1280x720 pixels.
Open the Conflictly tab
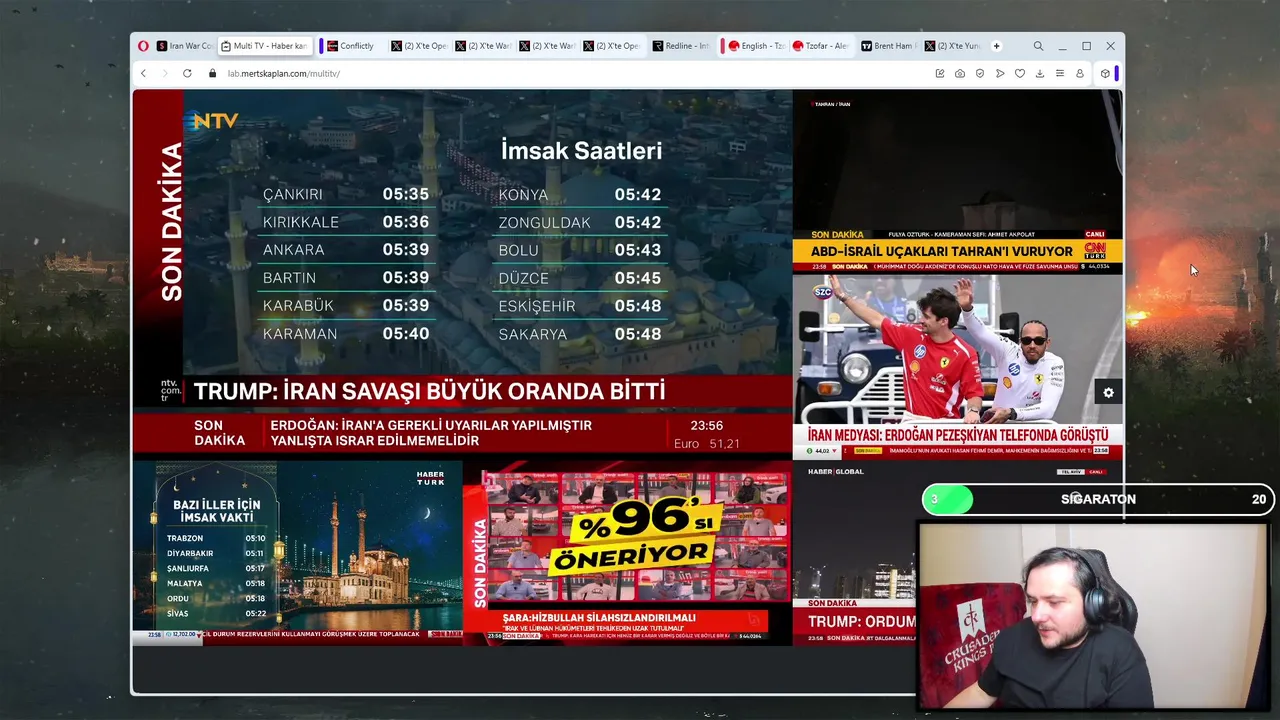[x=351, y=46]
